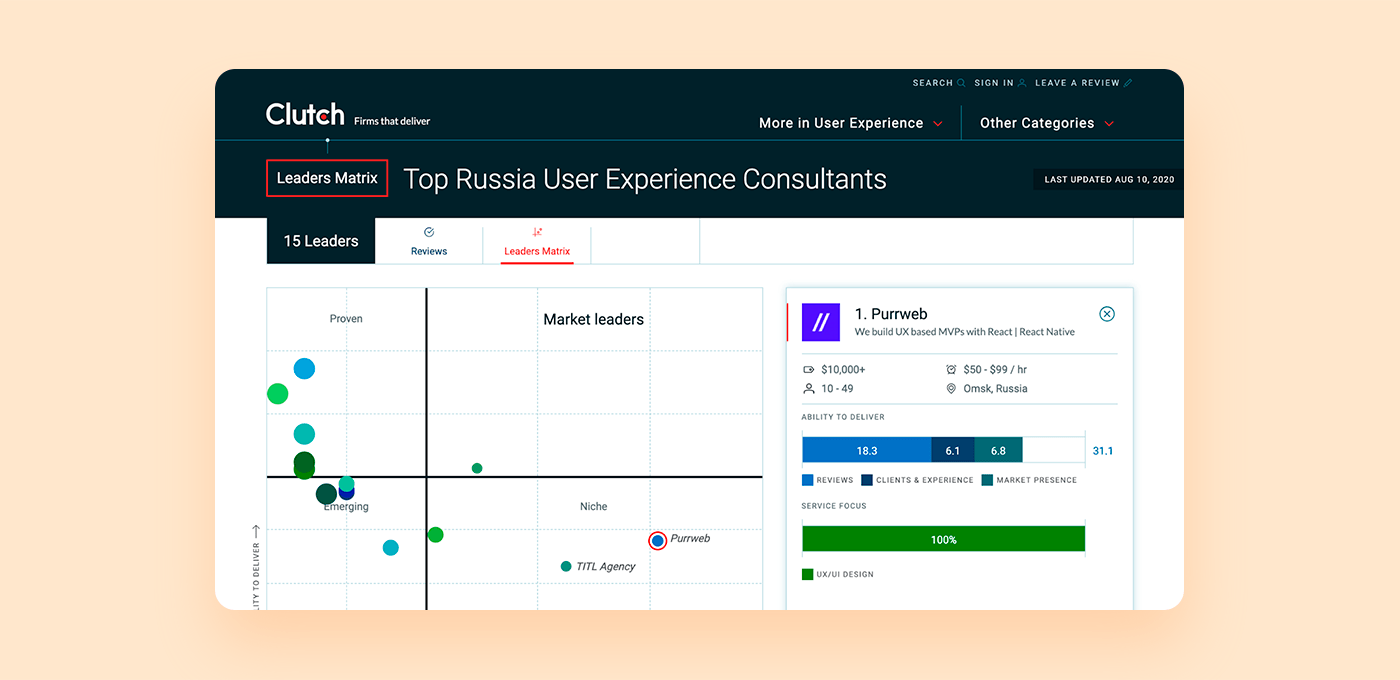Viewport: 1400px width, 680px height.
Task: Click chevron next to Other Categories
Action: [x=1109, y=124]
